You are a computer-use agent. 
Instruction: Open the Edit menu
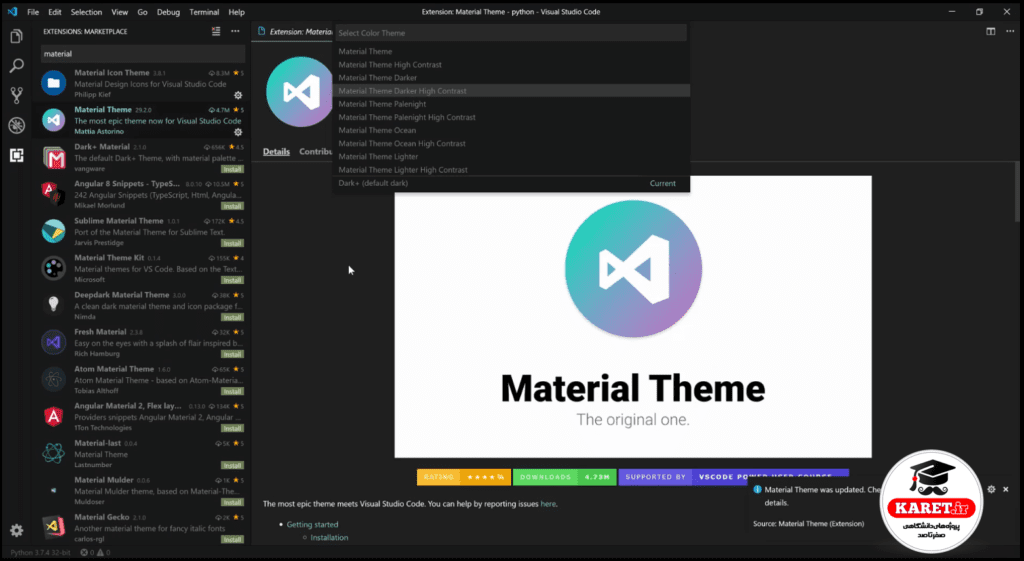point(55,12)
